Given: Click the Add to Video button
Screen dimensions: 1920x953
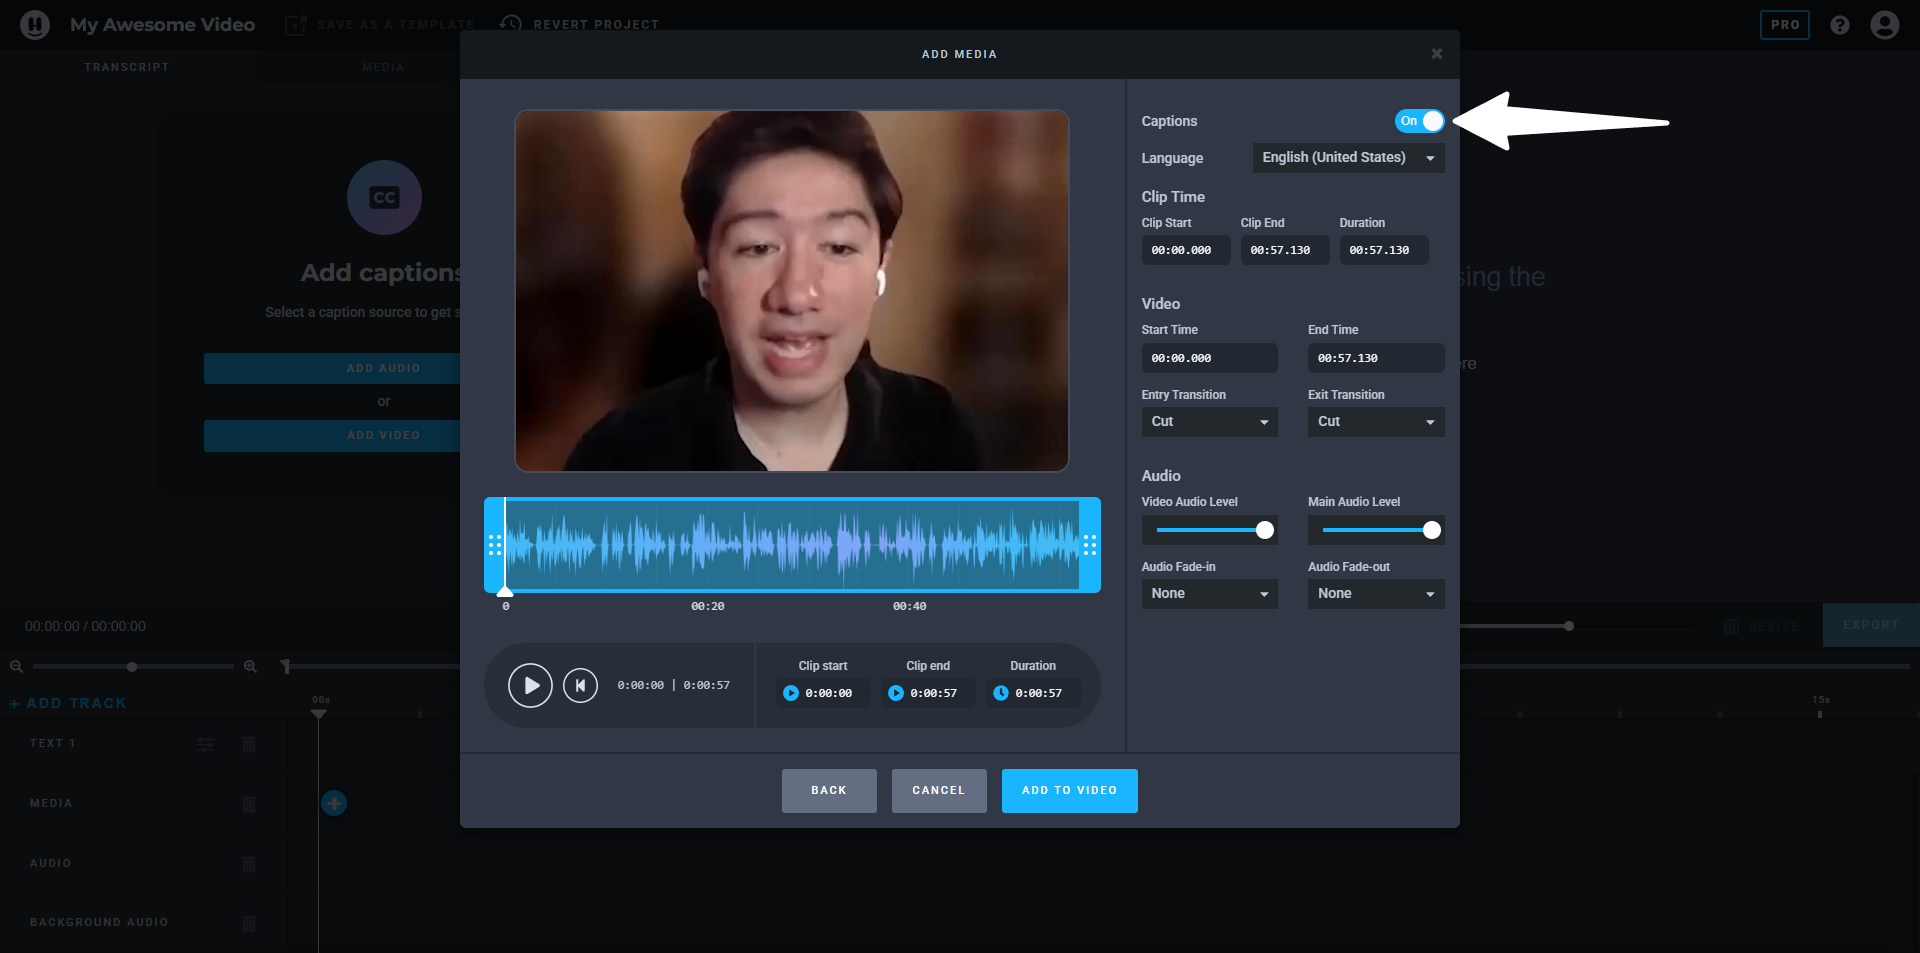Looking at the screenshot, I should [1069, 791].
